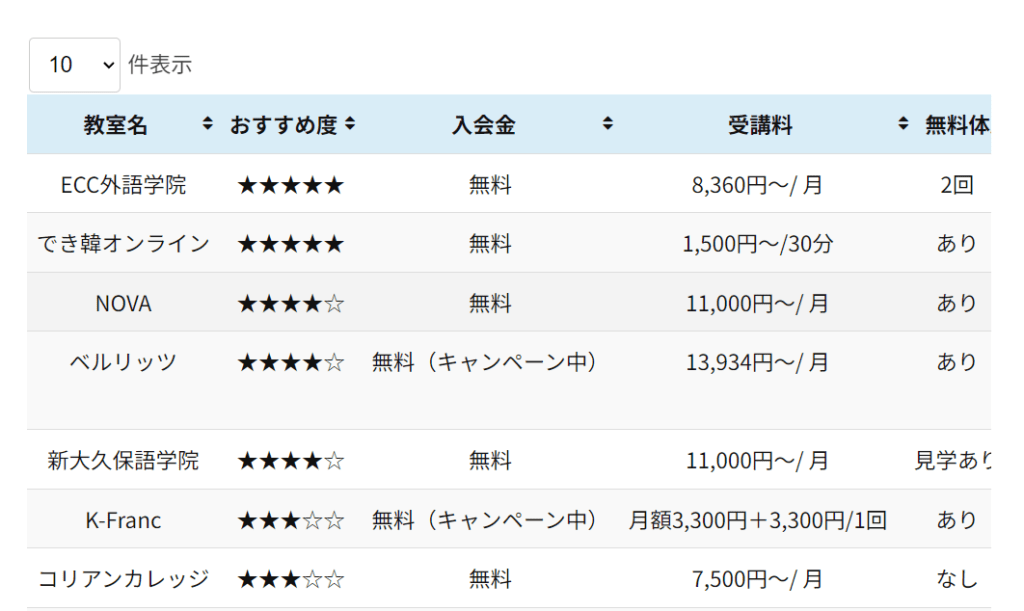1024x611 pixels.
Task: Click the 受講料 column header
Action: click(762, 124)
